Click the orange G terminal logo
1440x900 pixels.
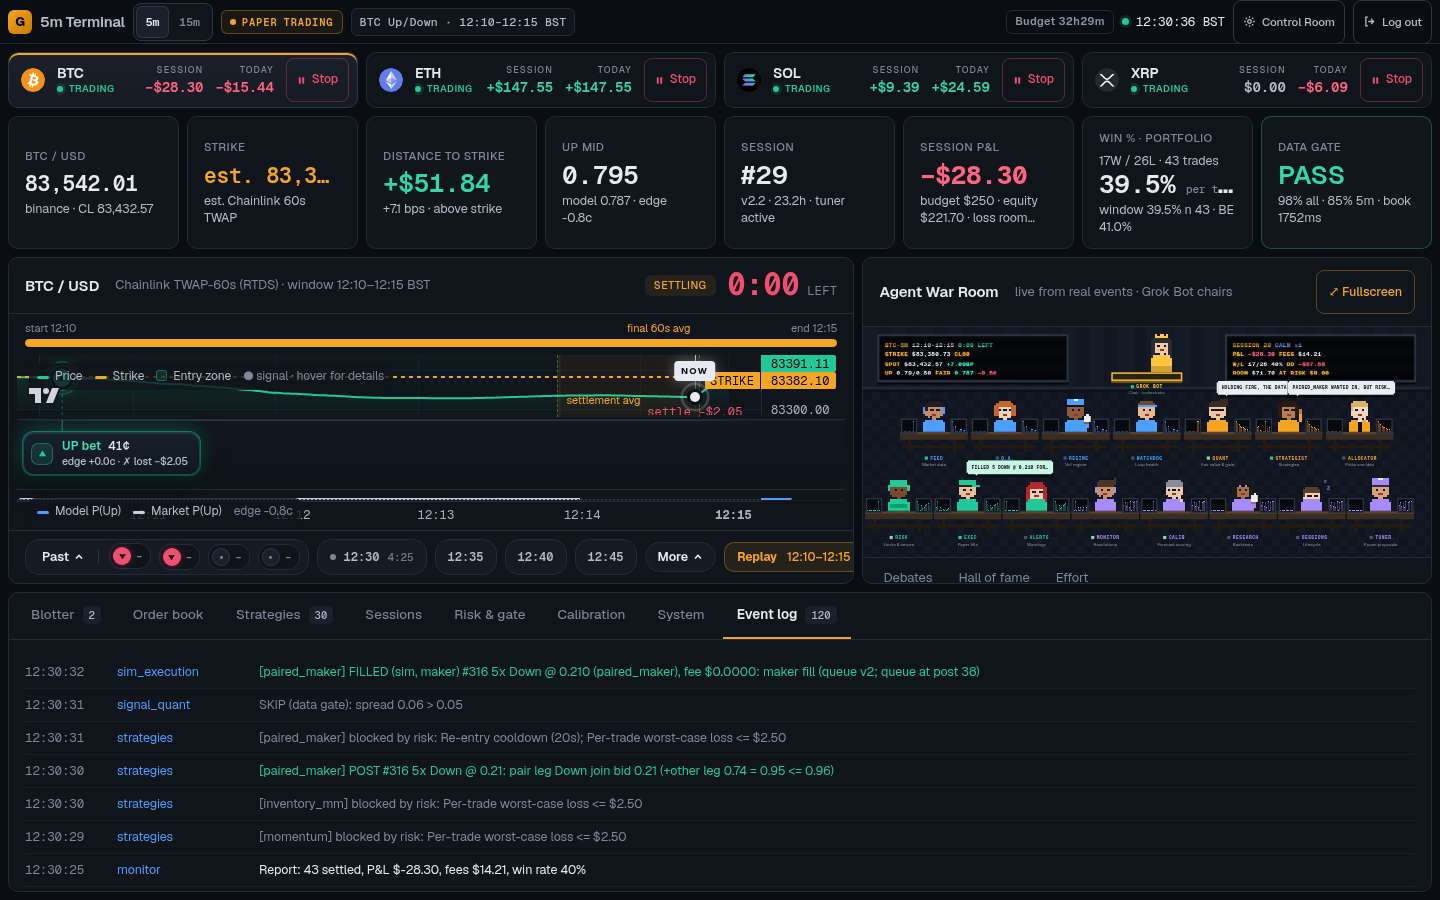[19, 21]
